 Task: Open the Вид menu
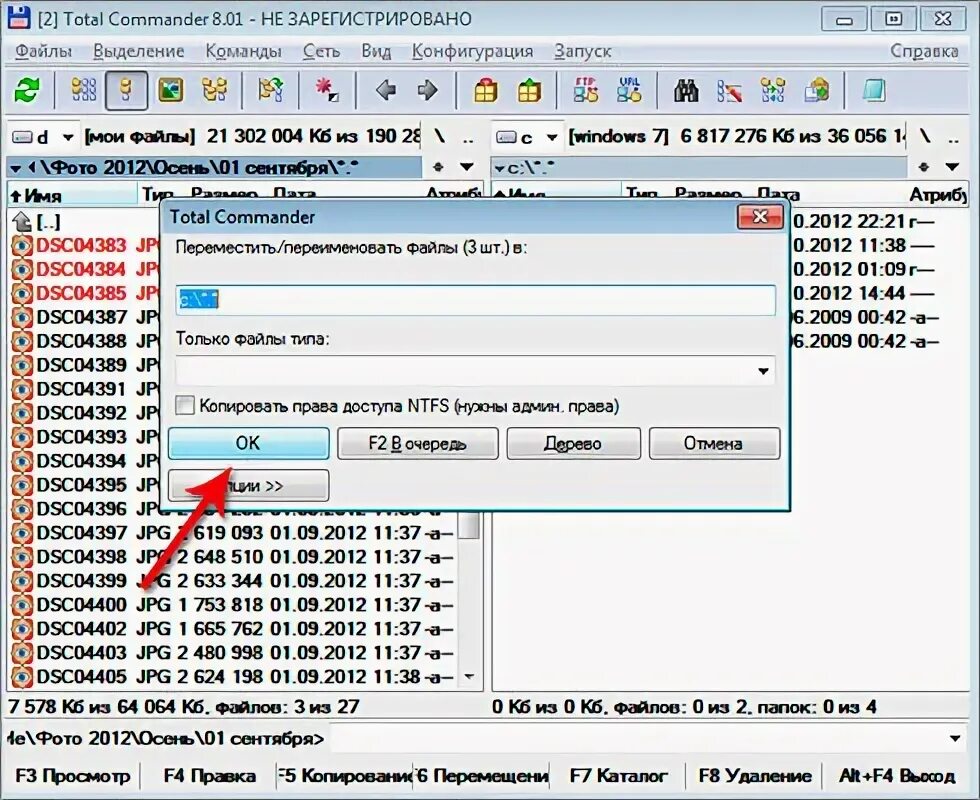376,51
